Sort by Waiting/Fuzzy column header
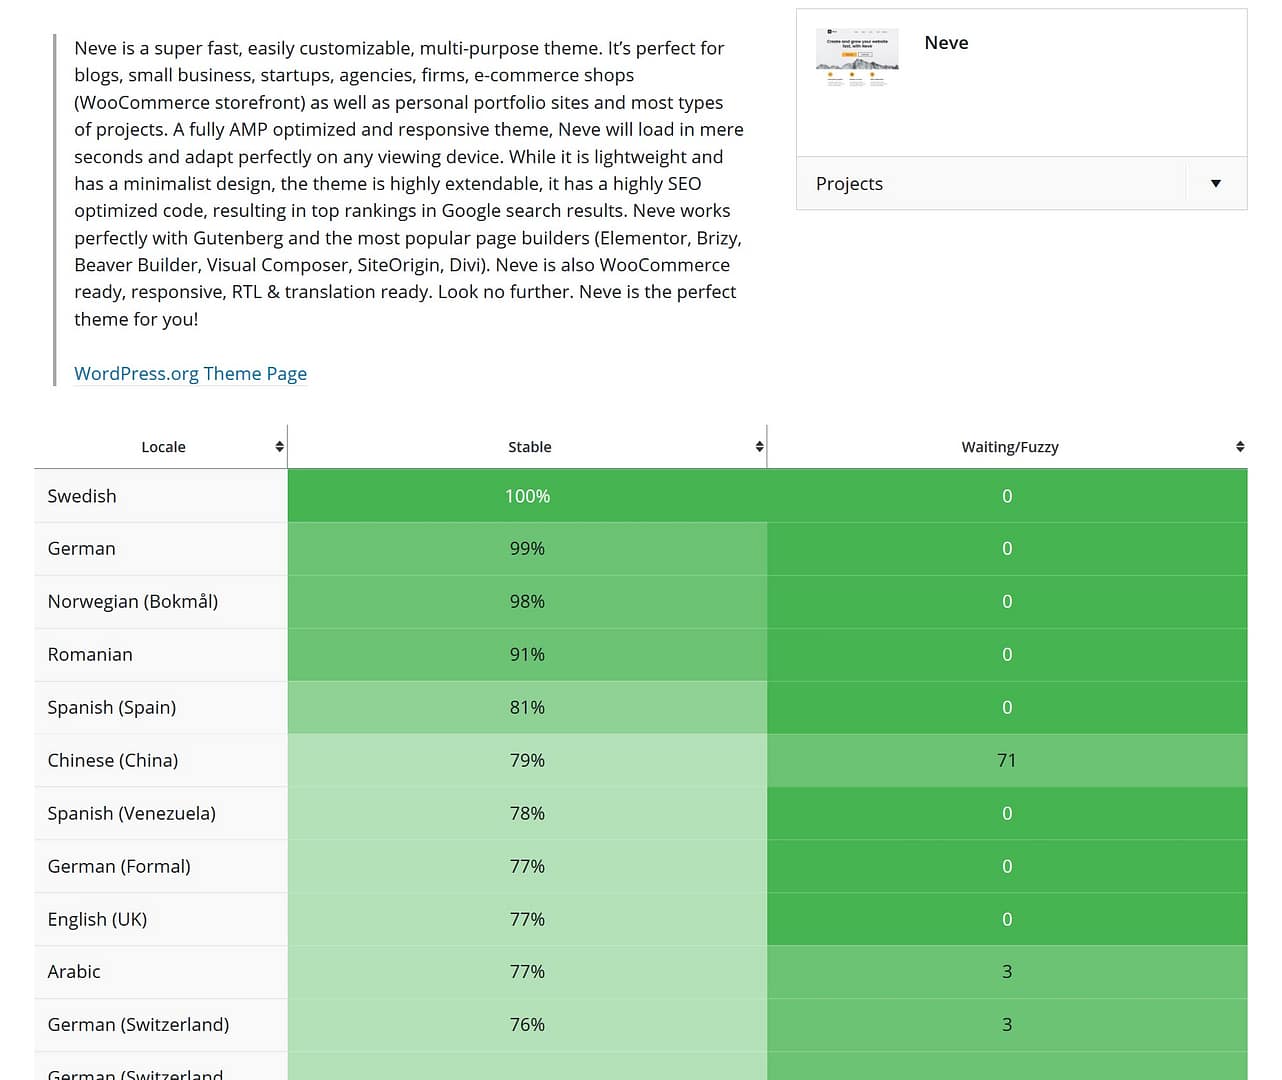The width and height of the screenshot is (1282, 1080). [1009, 447]
